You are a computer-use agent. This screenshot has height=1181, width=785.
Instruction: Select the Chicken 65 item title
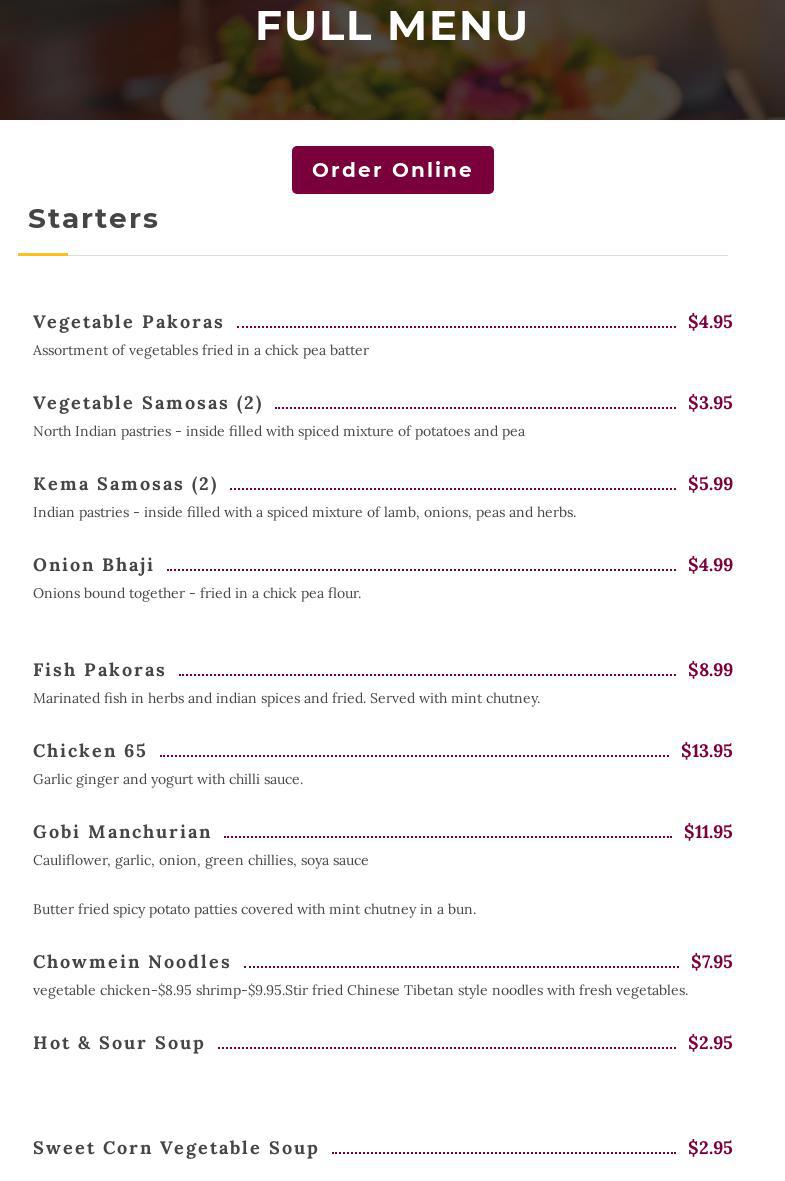coord(90,751)
